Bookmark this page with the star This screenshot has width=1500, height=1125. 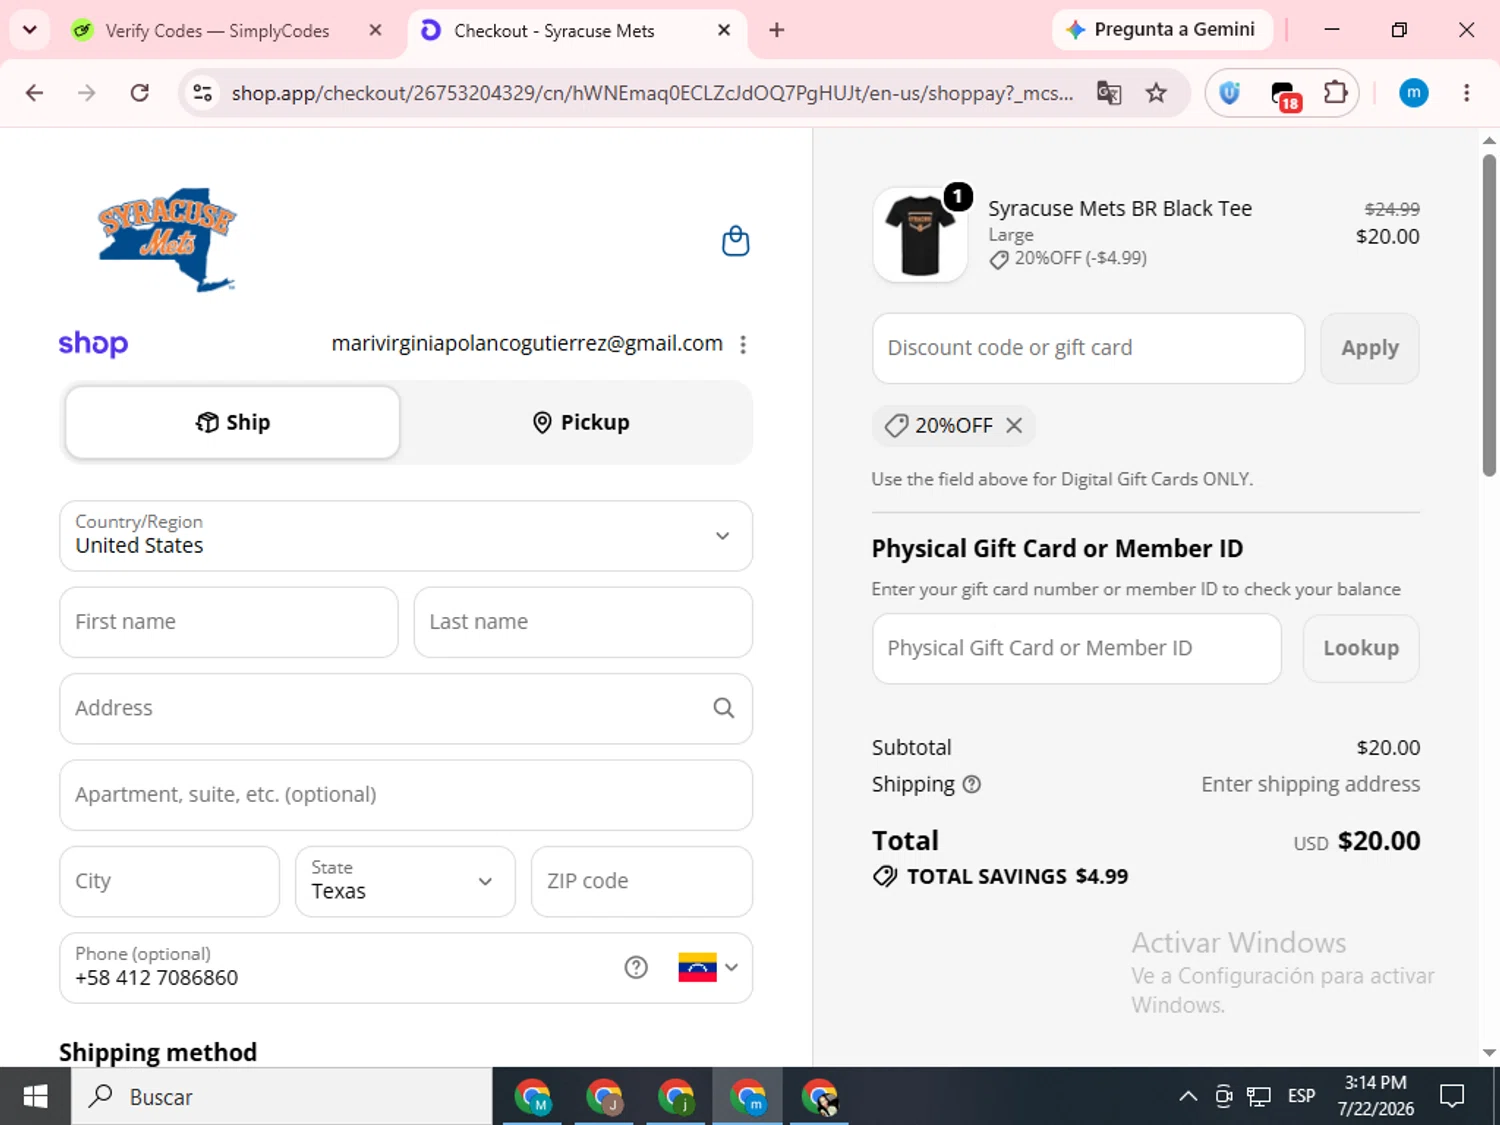(1157, 93)
